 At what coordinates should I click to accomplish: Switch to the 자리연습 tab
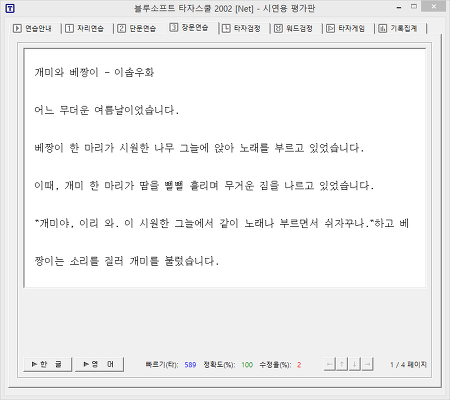click(x=85, y=28)
